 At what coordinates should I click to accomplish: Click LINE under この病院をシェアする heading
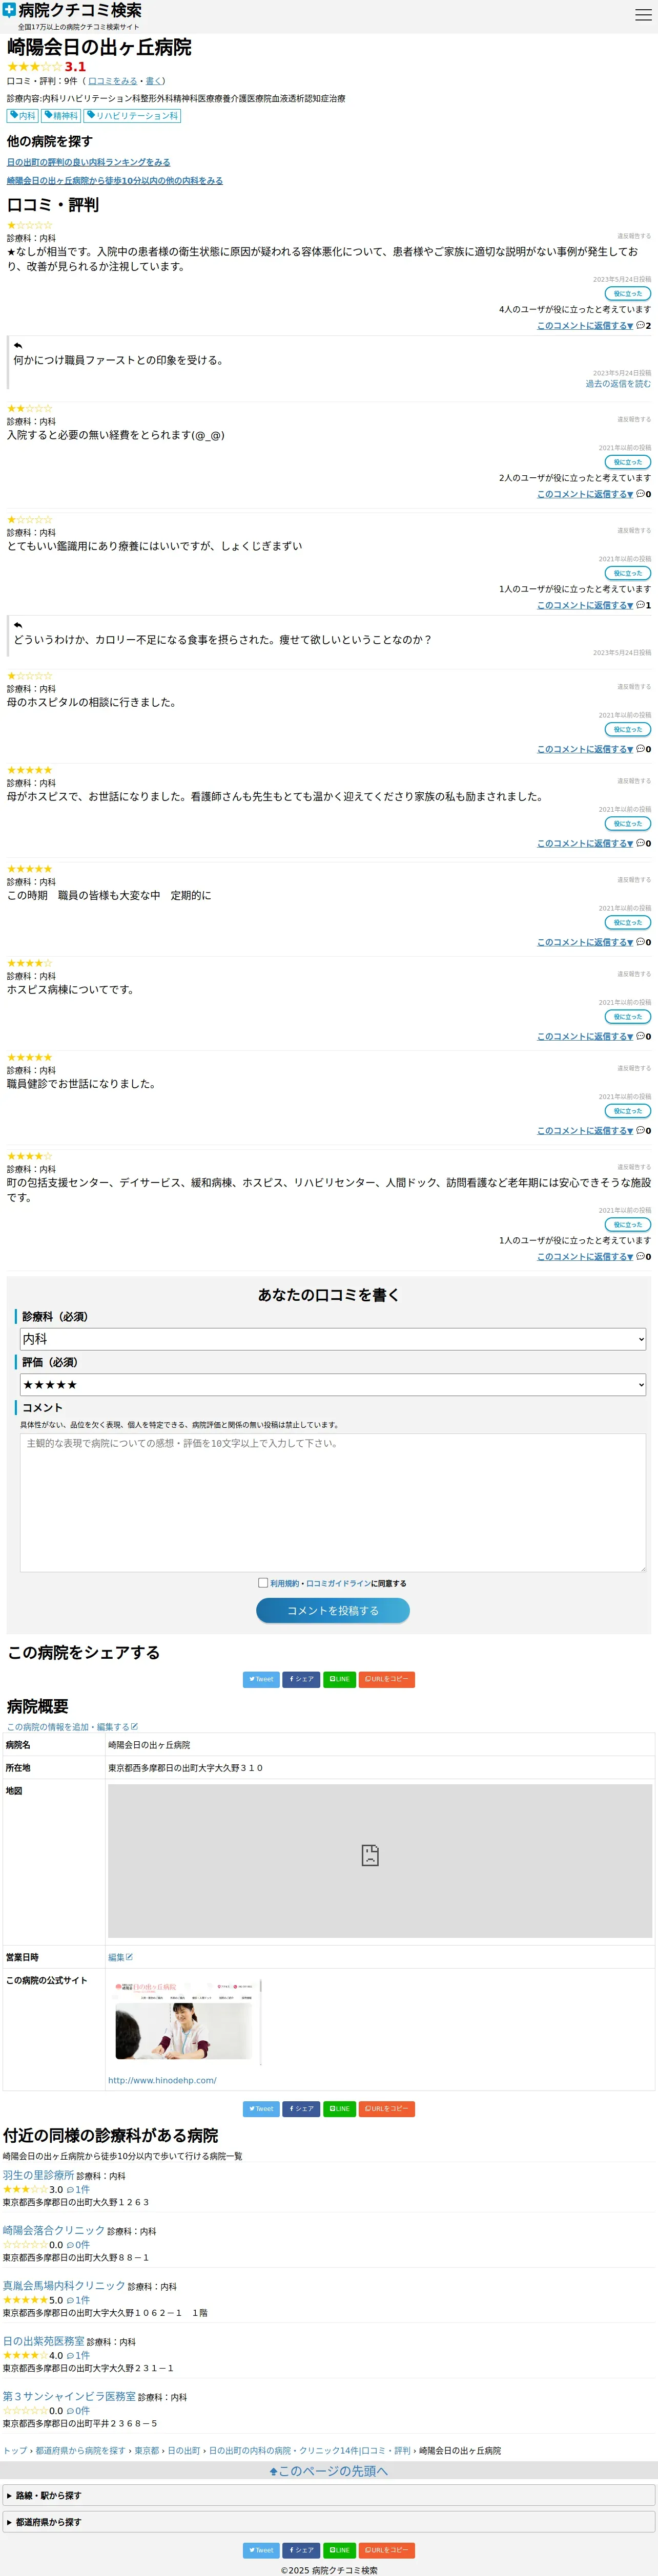339,1680
